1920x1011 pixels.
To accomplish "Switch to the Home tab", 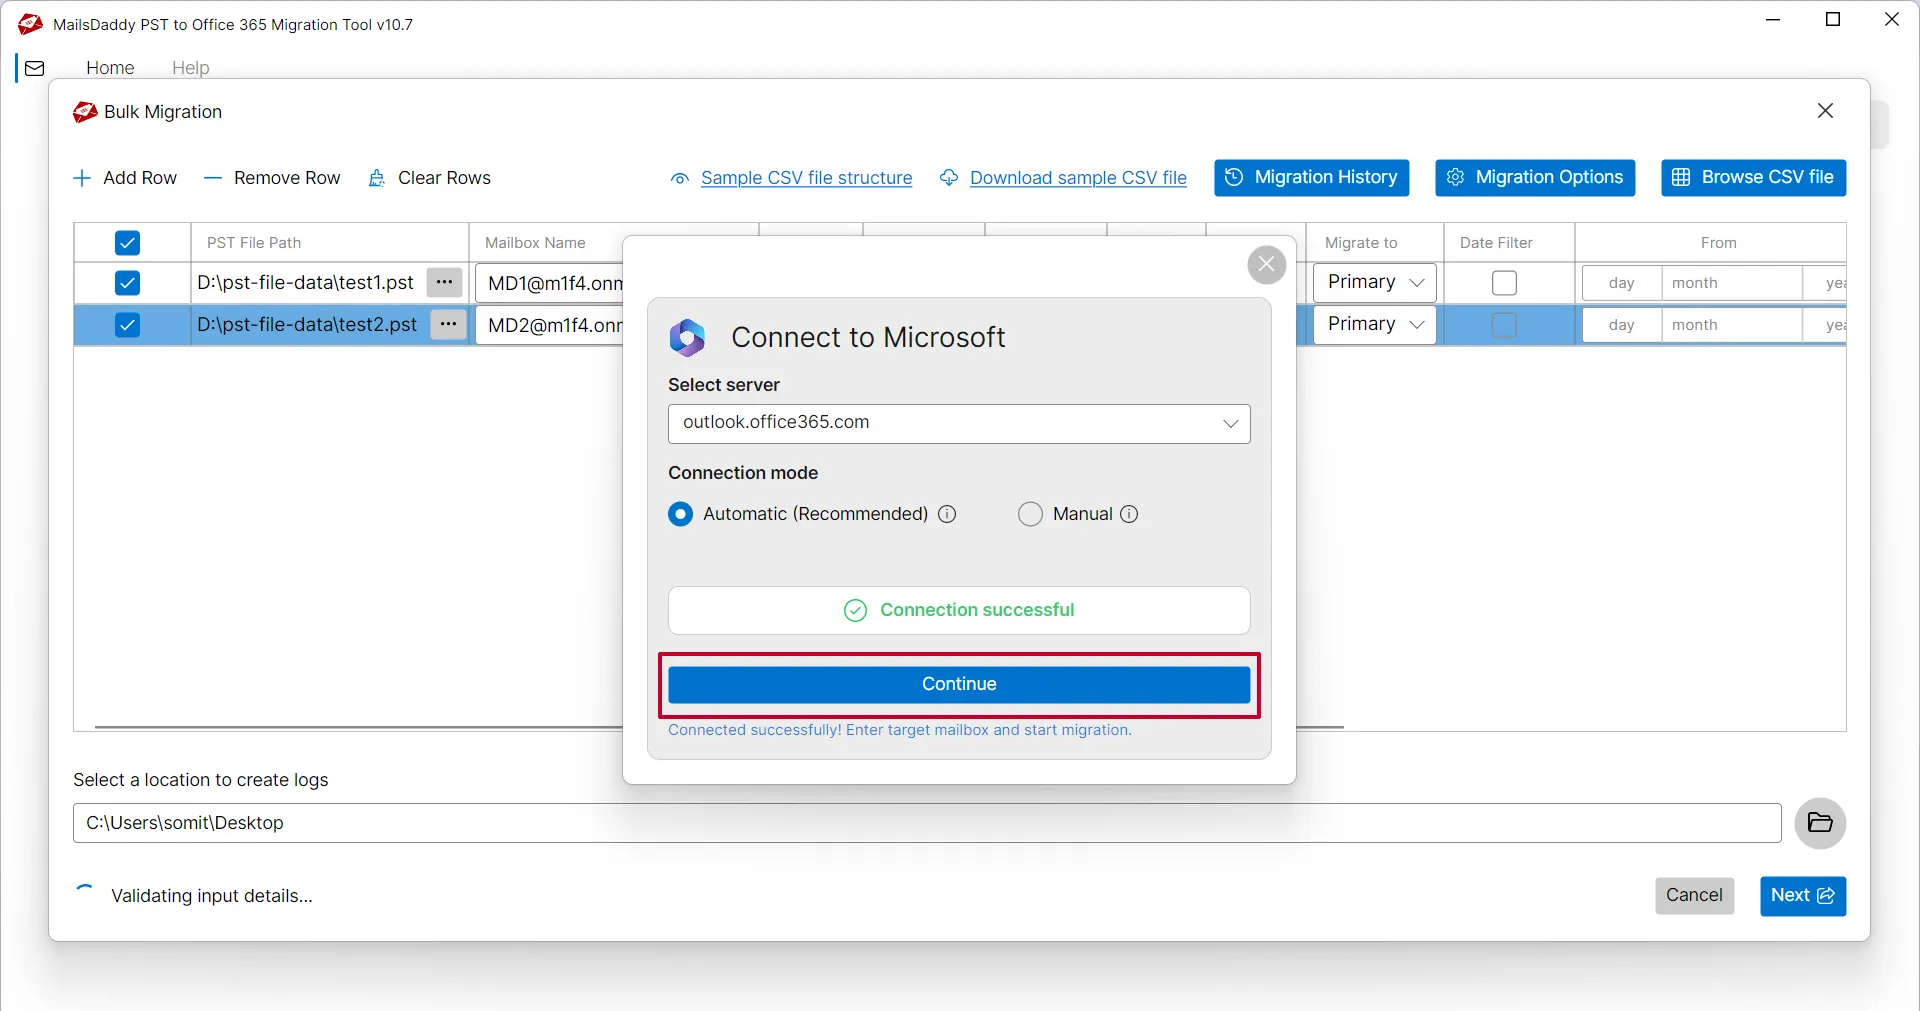I will (x=110, y=68).
